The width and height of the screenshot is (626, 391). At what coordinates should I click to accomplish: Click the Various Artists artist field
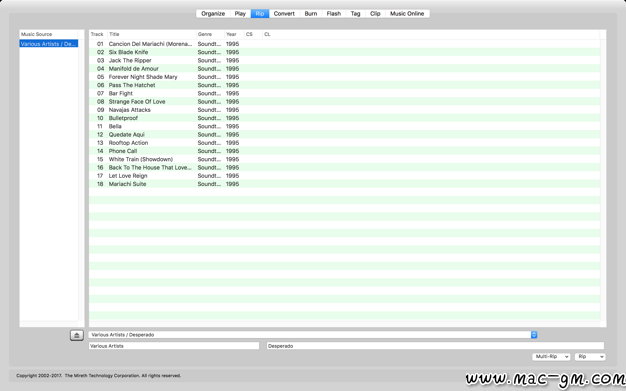pos(174,346)
